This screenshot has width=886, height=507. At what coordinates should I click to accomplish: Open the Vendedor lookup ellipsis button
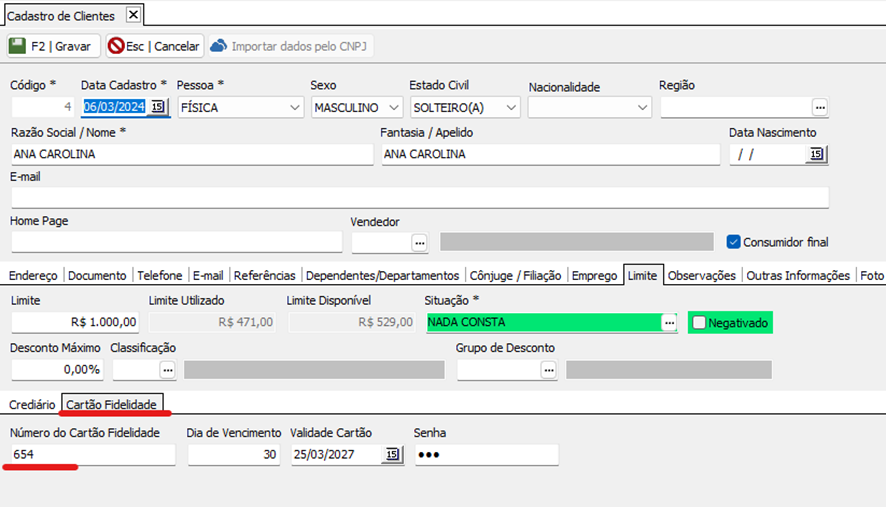(419, 242)
